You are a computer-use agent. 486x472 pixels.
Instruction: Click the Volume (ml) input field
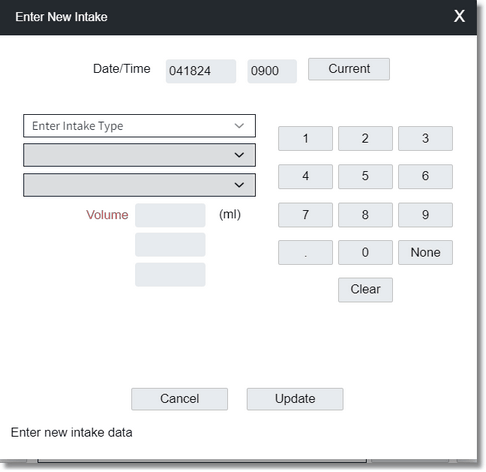click(x=170, y=215)
